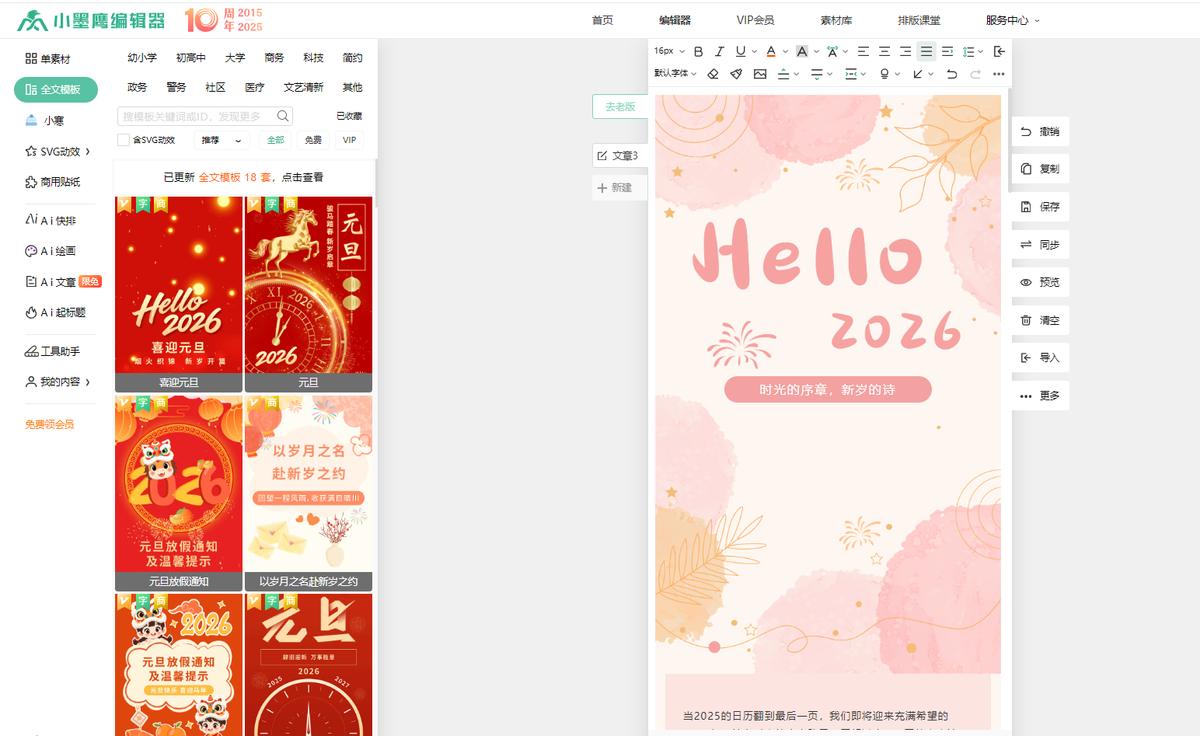Screen dimensions: 1200x736
Task: Apply italic formatting
Action: coord(719,51)
